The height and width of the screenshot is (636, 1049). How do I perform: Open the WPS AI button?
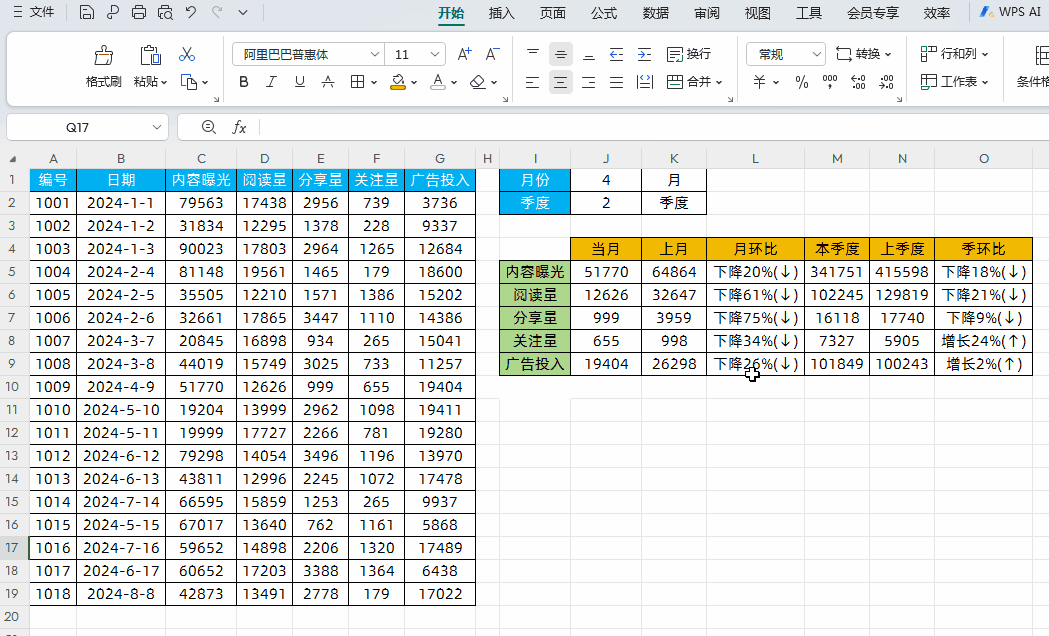(1010, 12)
